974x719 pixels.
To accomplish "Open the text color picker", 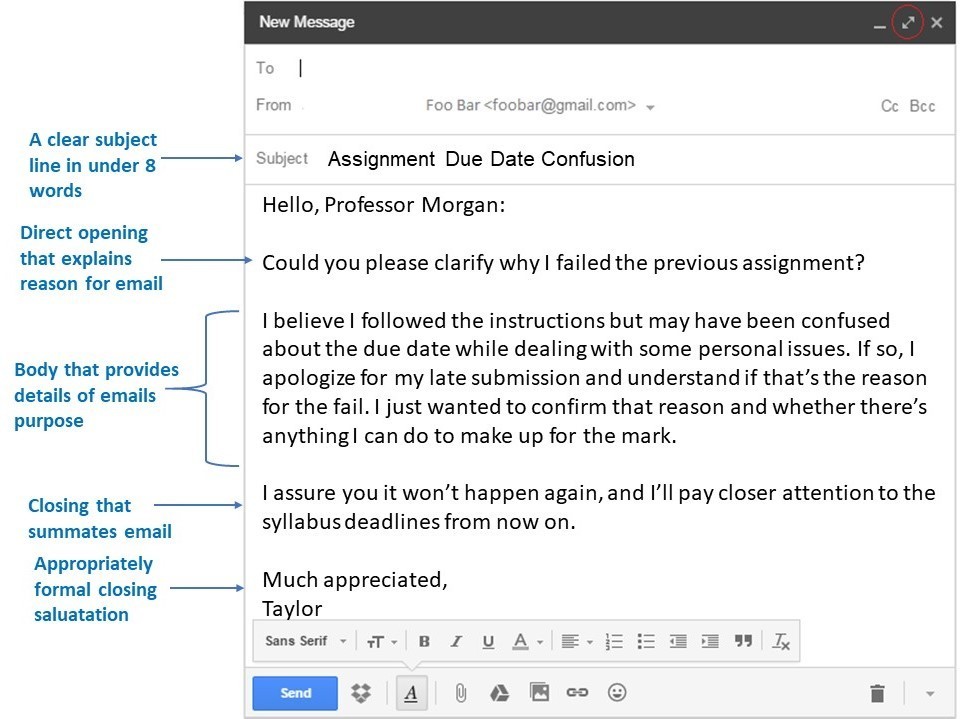I will (x=526, y=642).
